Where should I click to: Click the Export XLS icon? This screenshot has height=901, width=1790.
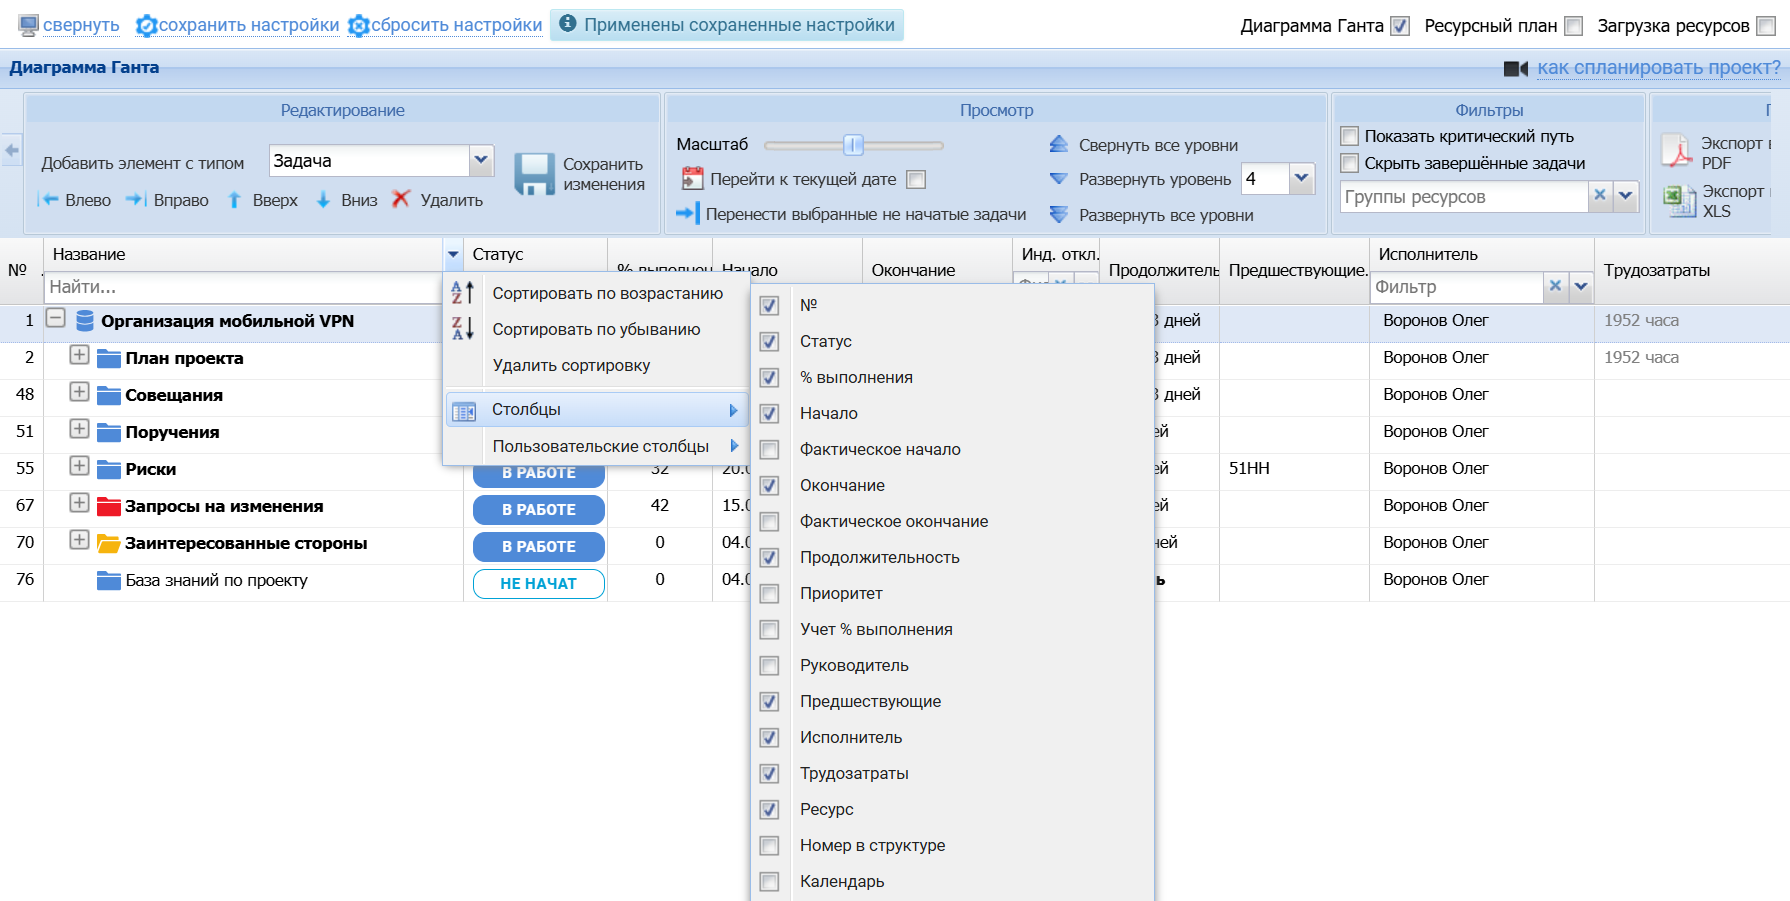pos(1678,201)
